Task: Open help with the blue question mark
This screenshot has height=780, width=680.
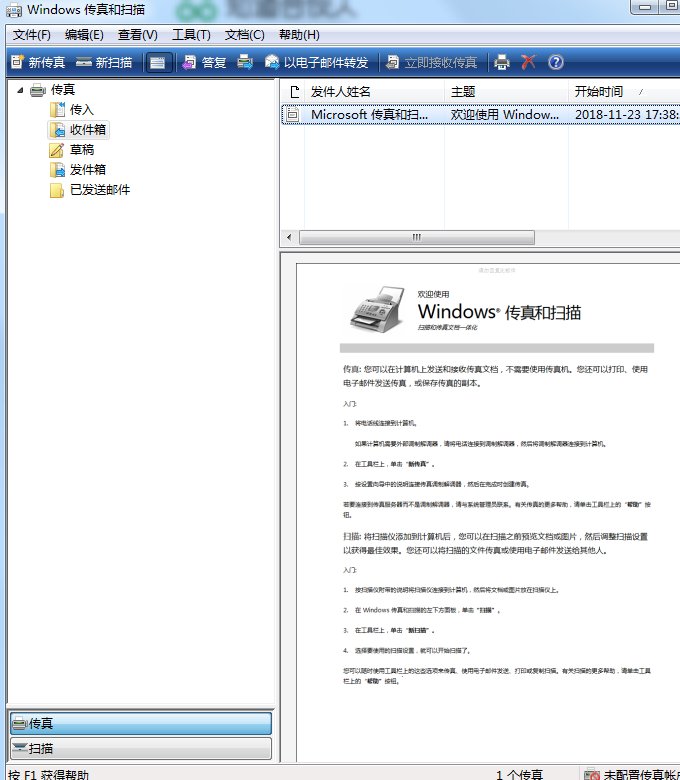Action: (556, 62)
